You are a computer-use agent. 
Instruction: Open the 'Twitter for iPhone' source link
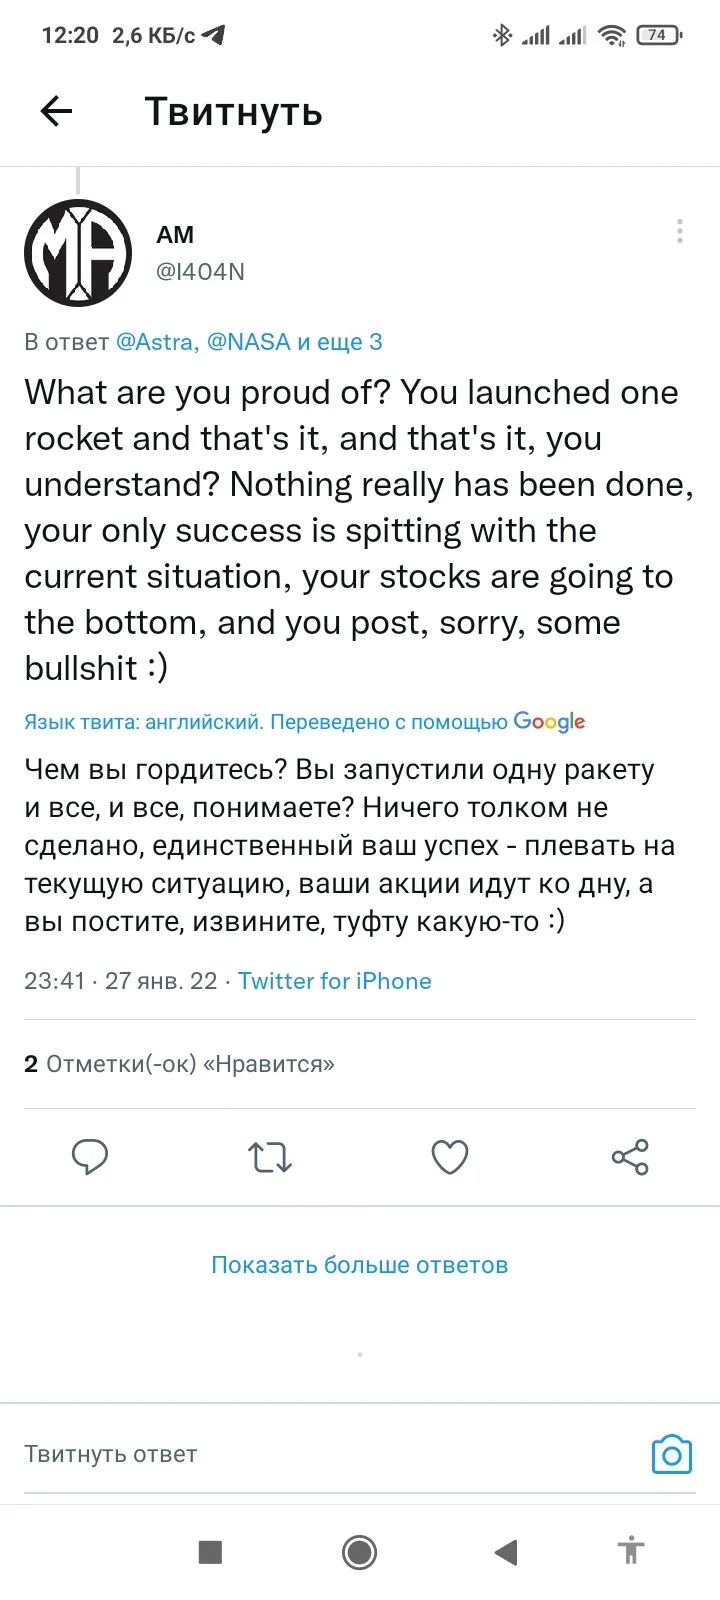(x=335, y=981)
